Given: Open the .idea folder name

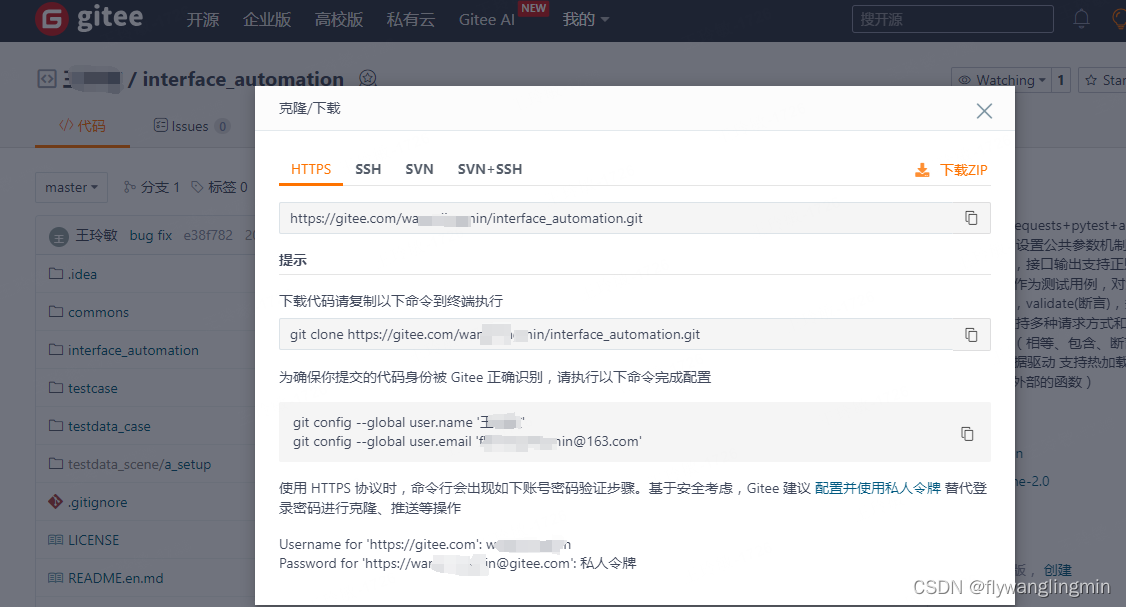Looking at the screenshot, I should (83, 274).
